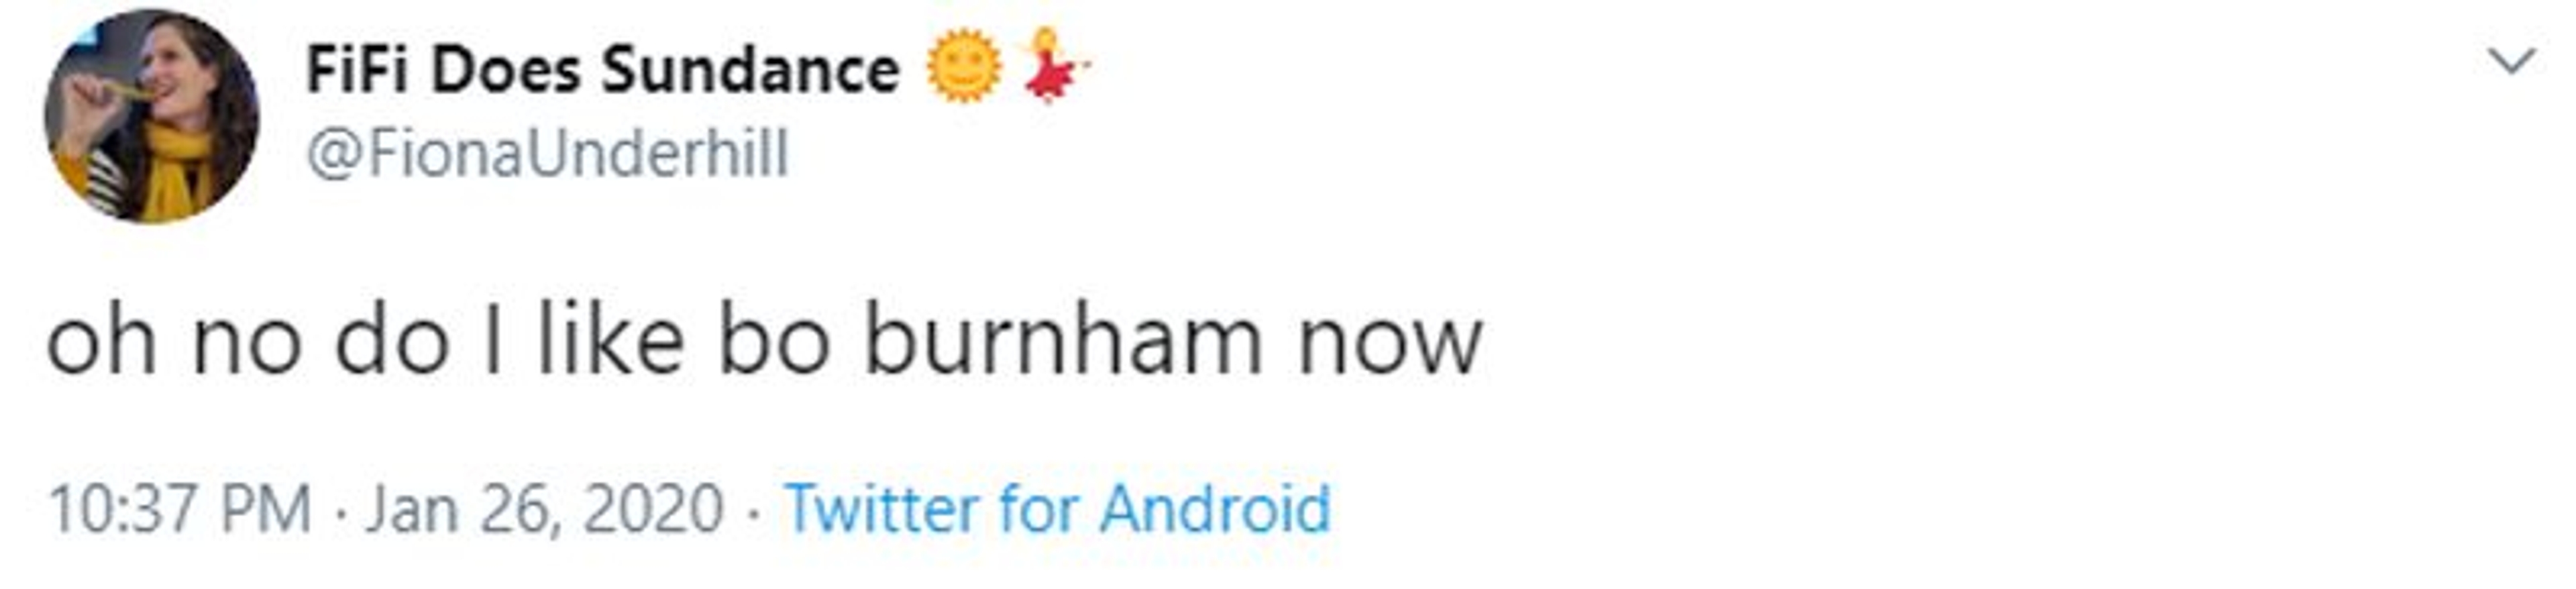This screenshot has width=2576, height=589.
Task: Click the word "Android" in the source link
Action: (1215, 508)
